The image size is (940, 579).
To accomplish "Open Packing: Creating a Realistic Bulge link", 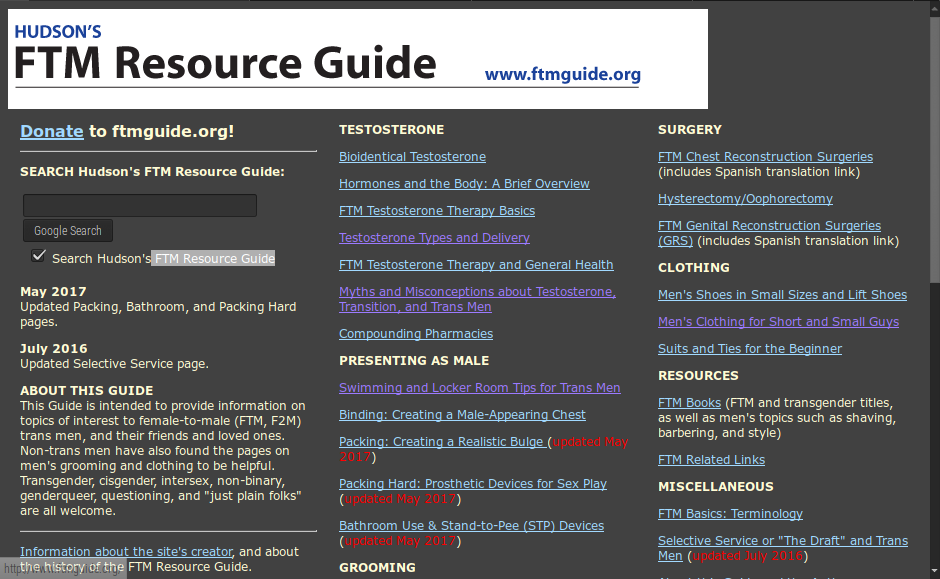I will [x=443, y=441].
